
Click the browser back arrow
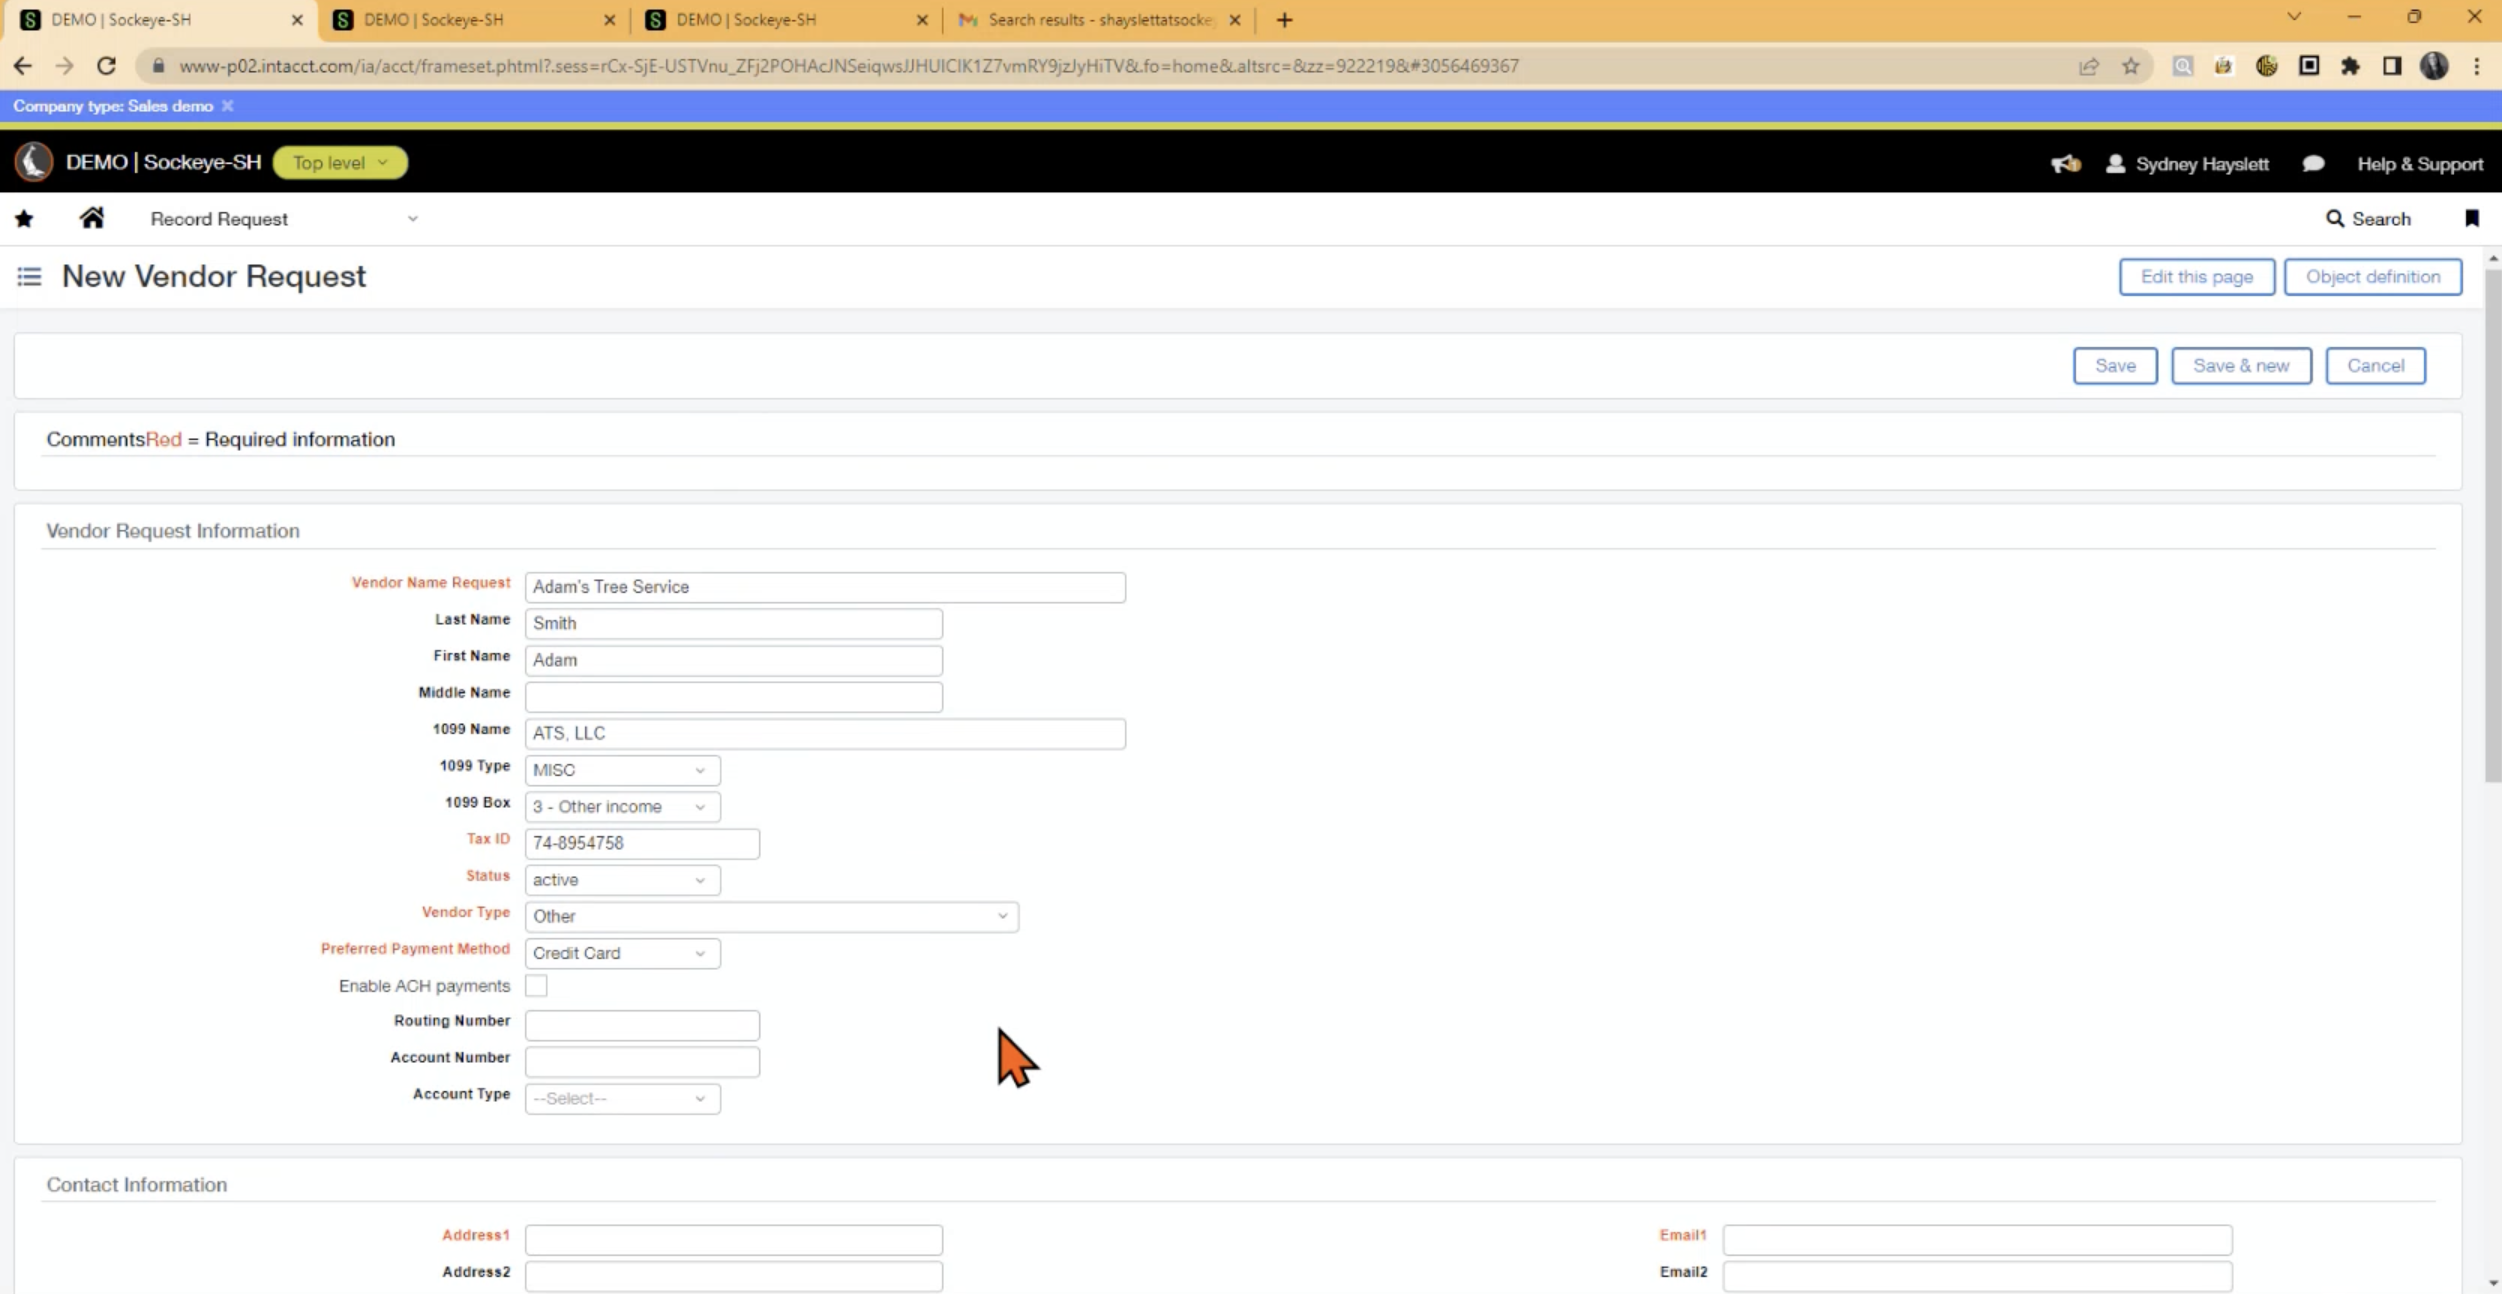point(23,66)
